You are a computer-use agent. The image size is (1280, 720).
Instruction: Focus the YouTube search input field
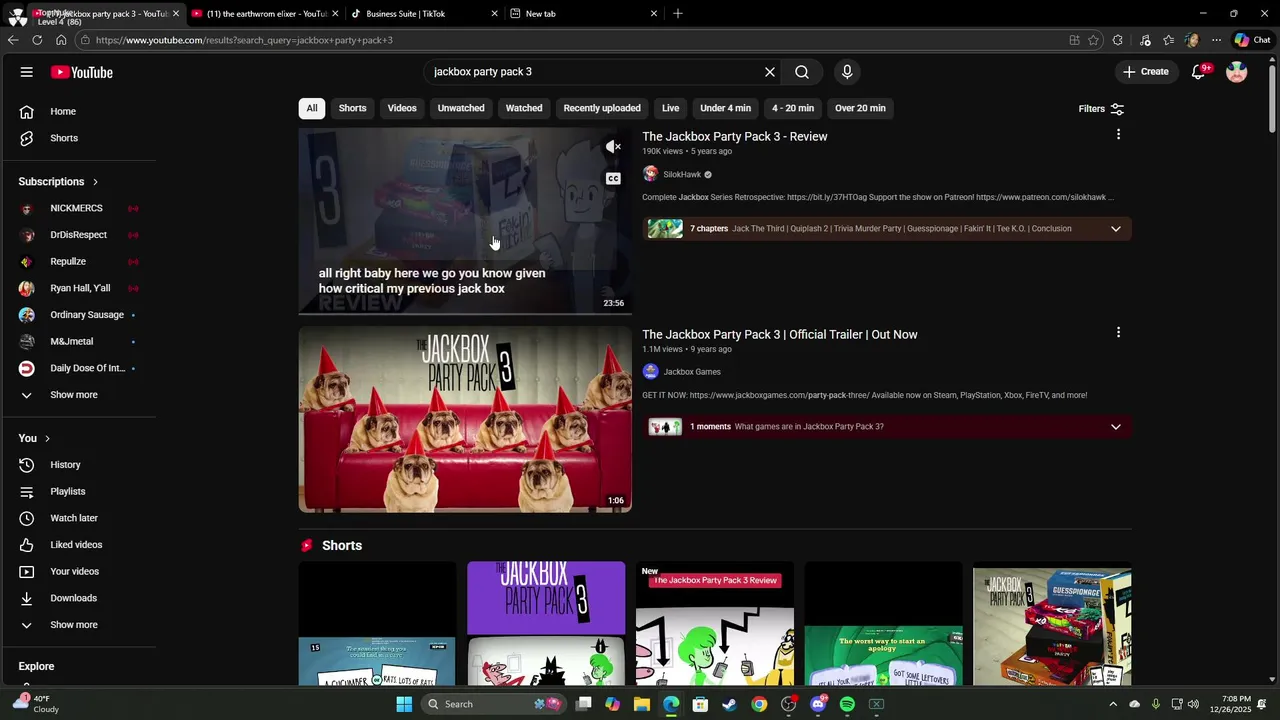pyautogui.click(x=595, y=72)
